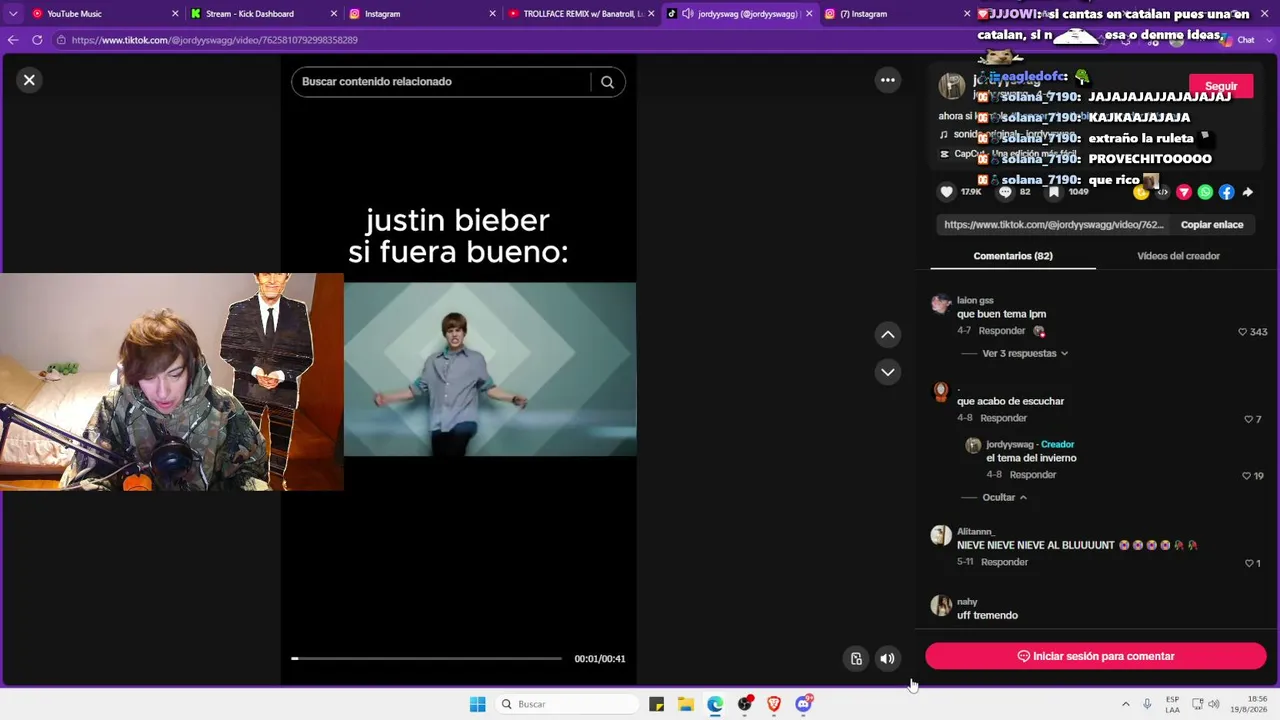1280x720 pixels.
Task: Like laion gss comment with 343 likes
Action: [x=1243, y=332]
